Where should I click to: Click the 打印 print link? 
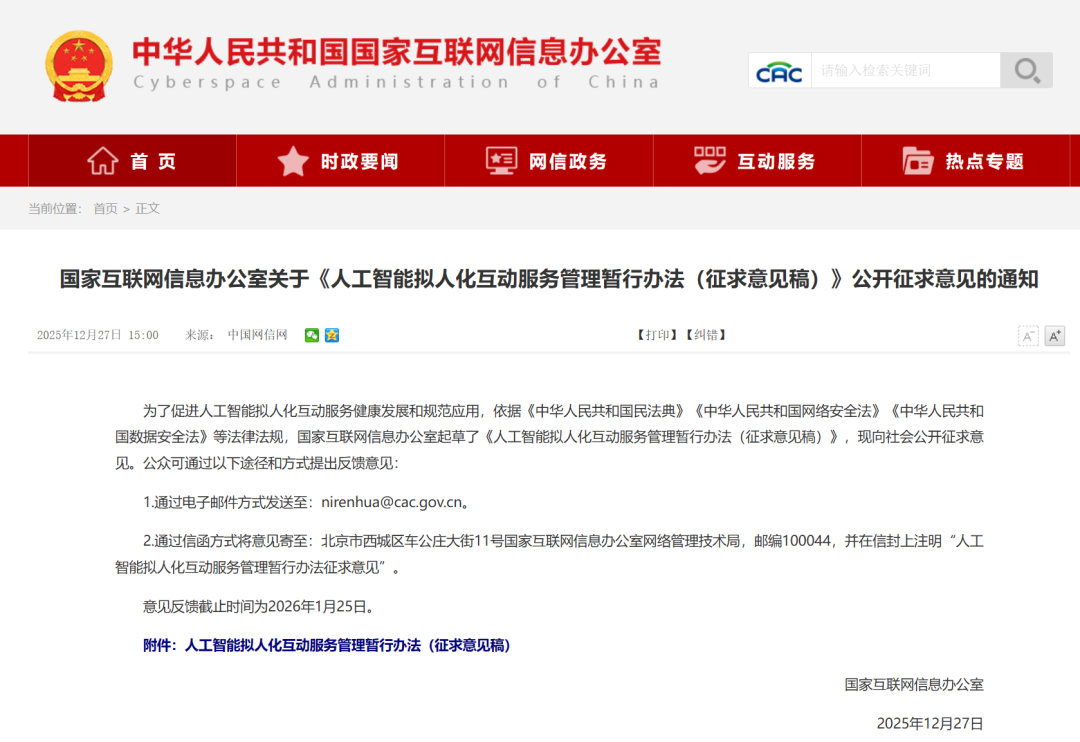coord(657,335)
